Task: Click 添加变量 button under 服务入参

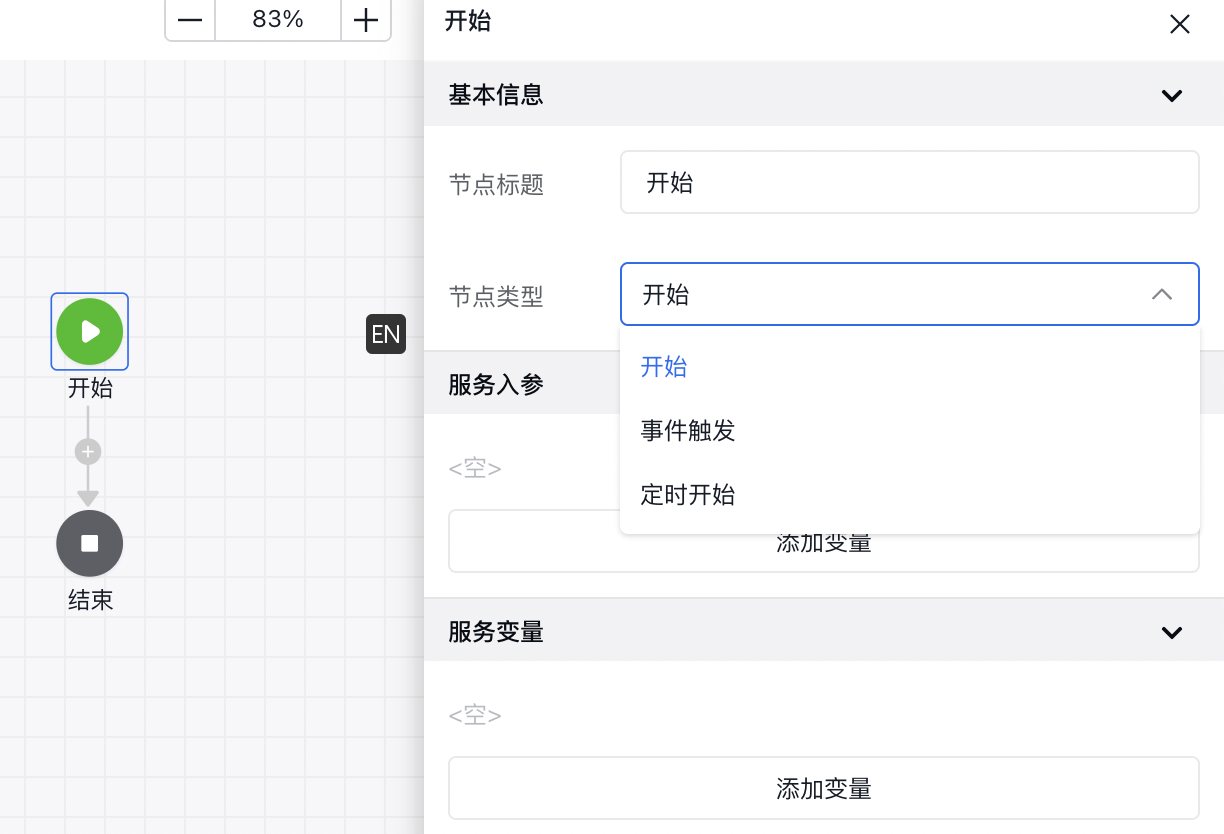Action: point(823,553)
